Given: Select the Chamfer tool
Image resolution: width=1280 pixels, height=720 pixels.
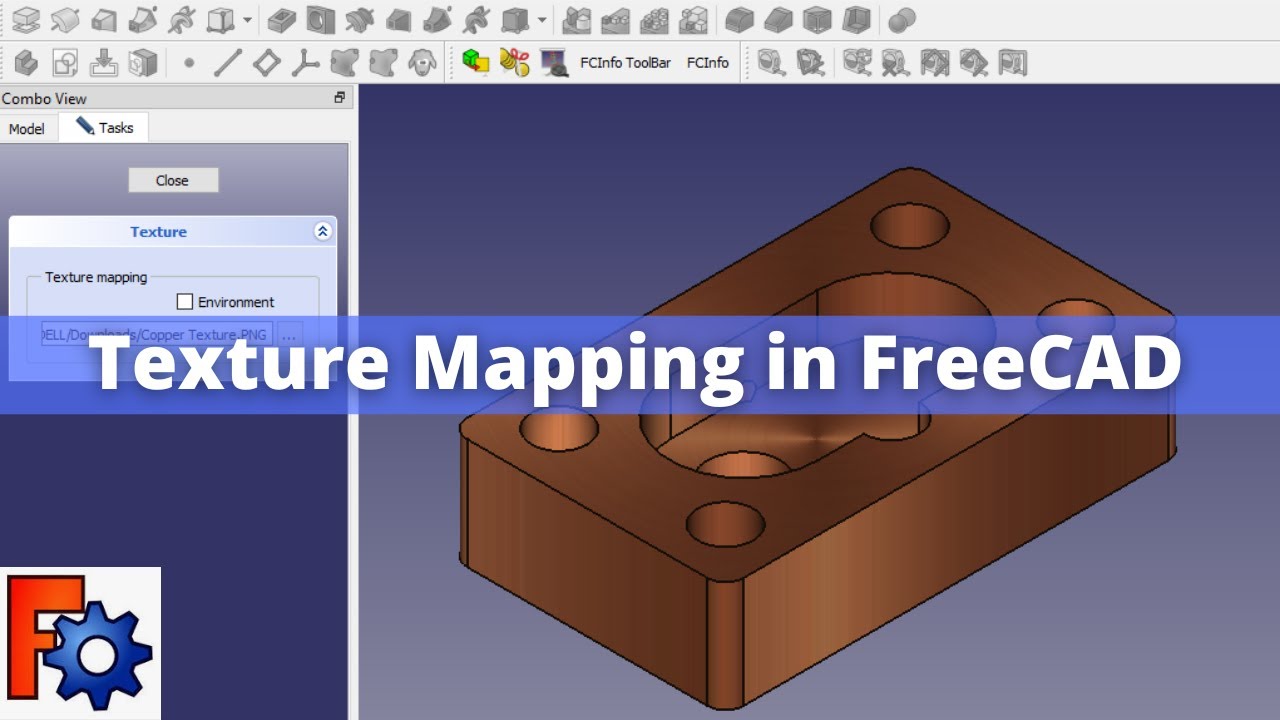Looking at the screenshot, I should coord(778,19).
